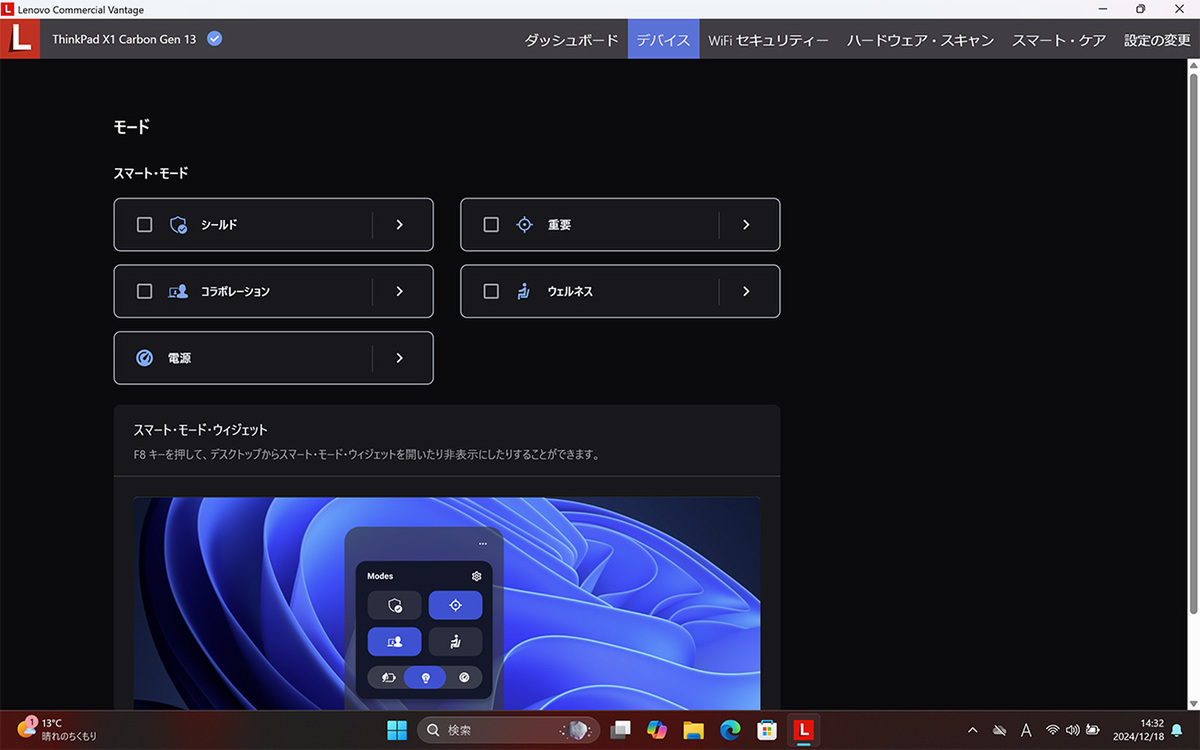Click the スマート・モード・ウィジェット heading
This screenshot has width=1200, height=750.
coord(200,430)
